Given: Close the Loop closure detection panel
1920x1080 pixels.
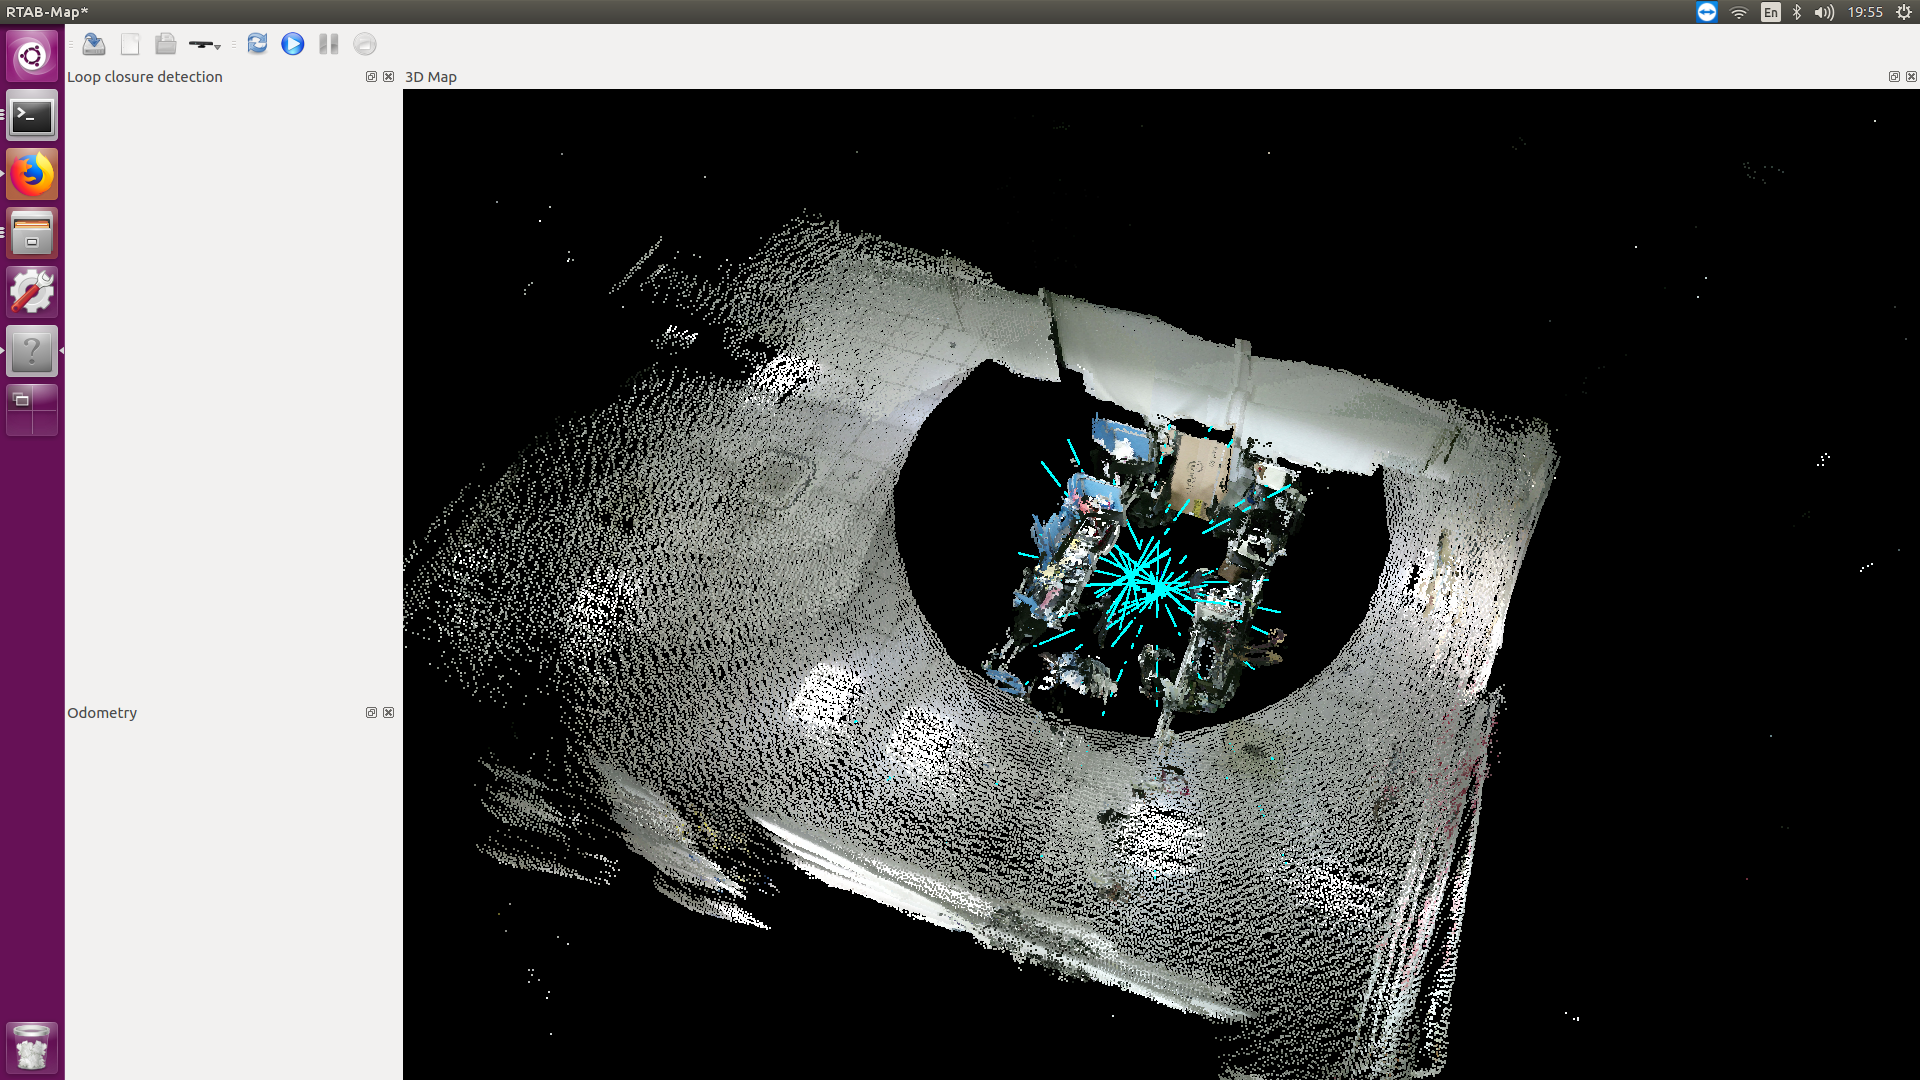Looking at the screenshot, I should 389,77.
